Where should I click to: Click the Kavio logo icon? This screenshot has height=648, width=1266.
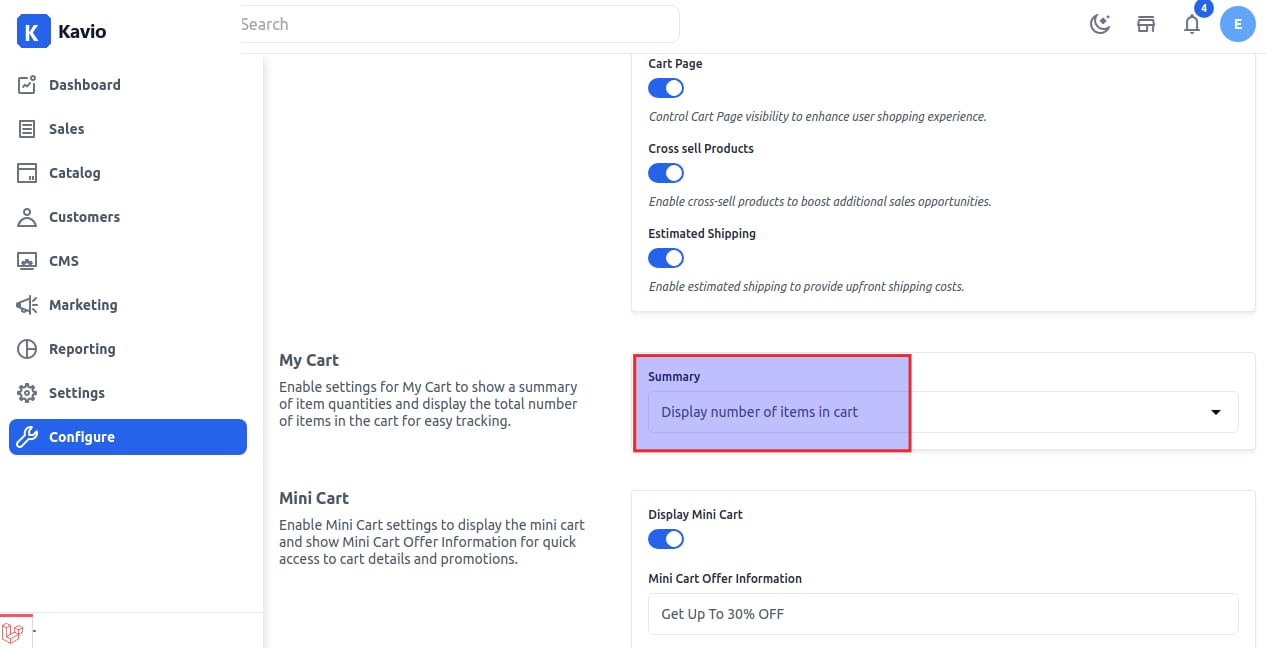(32, 31)
